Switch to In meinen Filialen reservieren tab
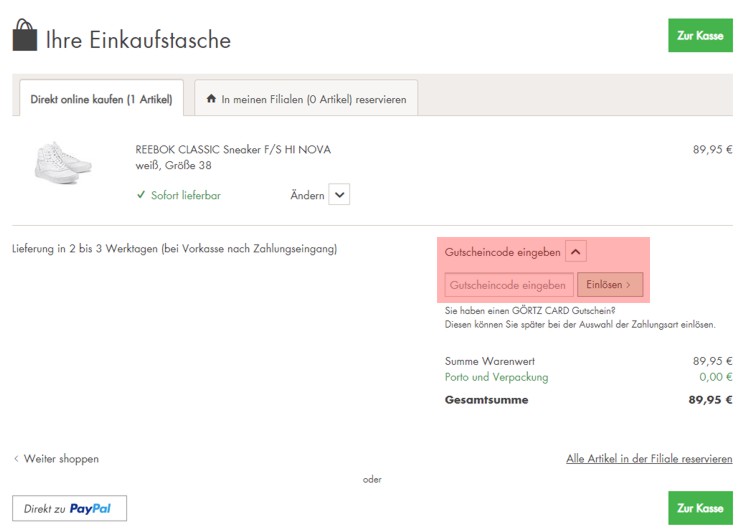740x530 pixels. coord(306,99)
